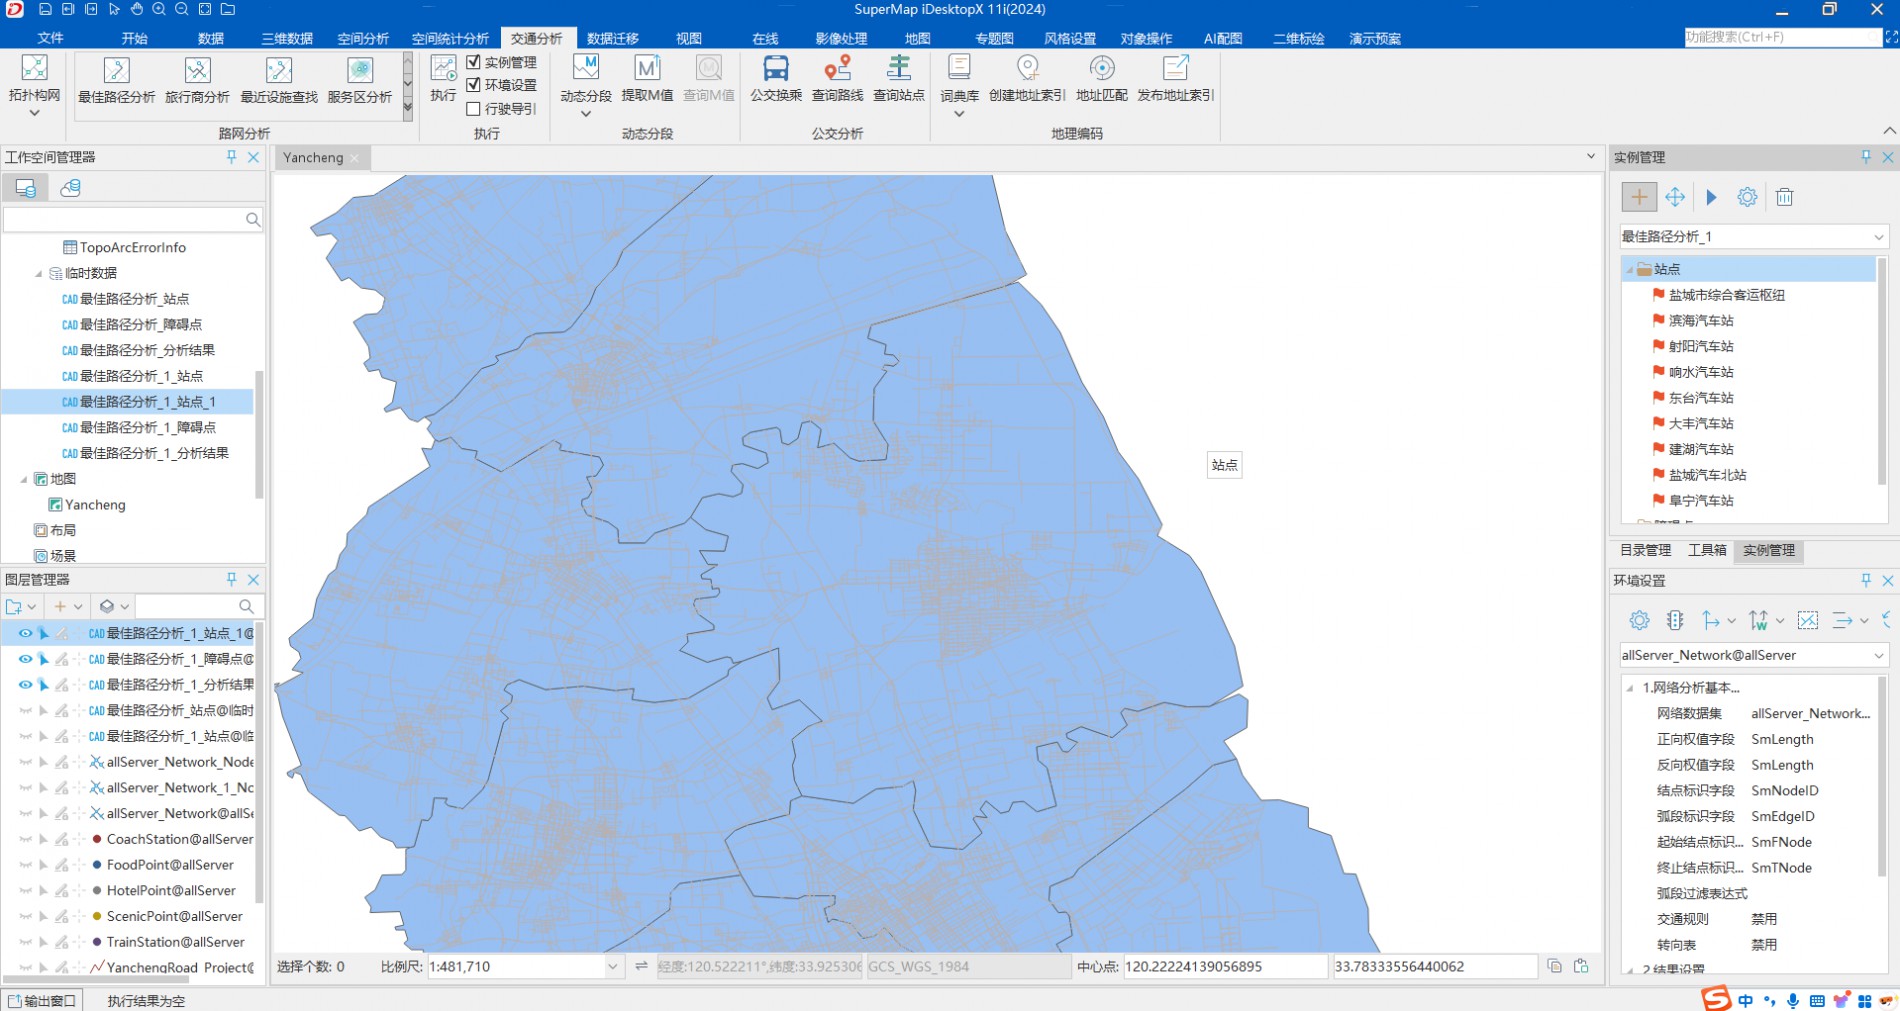
Task: Click 创建地址索引 create address index
Action: (x=1027, y=78)
